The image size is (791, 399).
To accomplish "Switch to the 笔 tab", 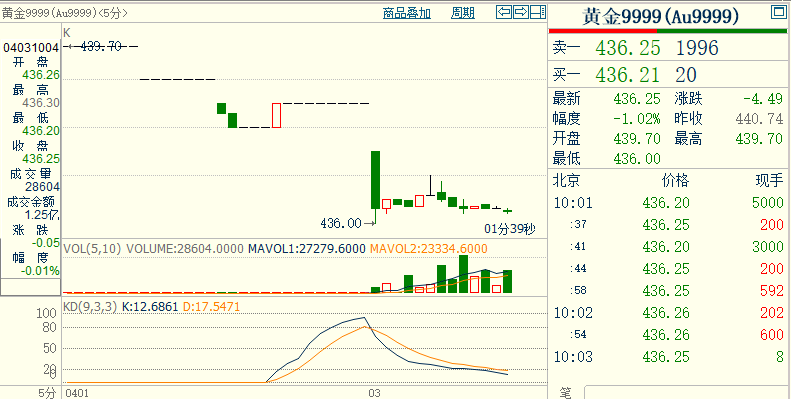I will (566, 393).
